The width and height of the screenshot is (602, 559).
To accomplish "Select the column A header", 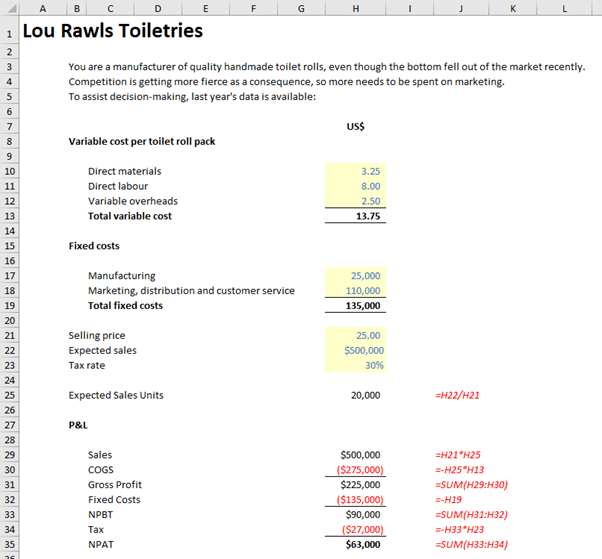I will 41,8.
